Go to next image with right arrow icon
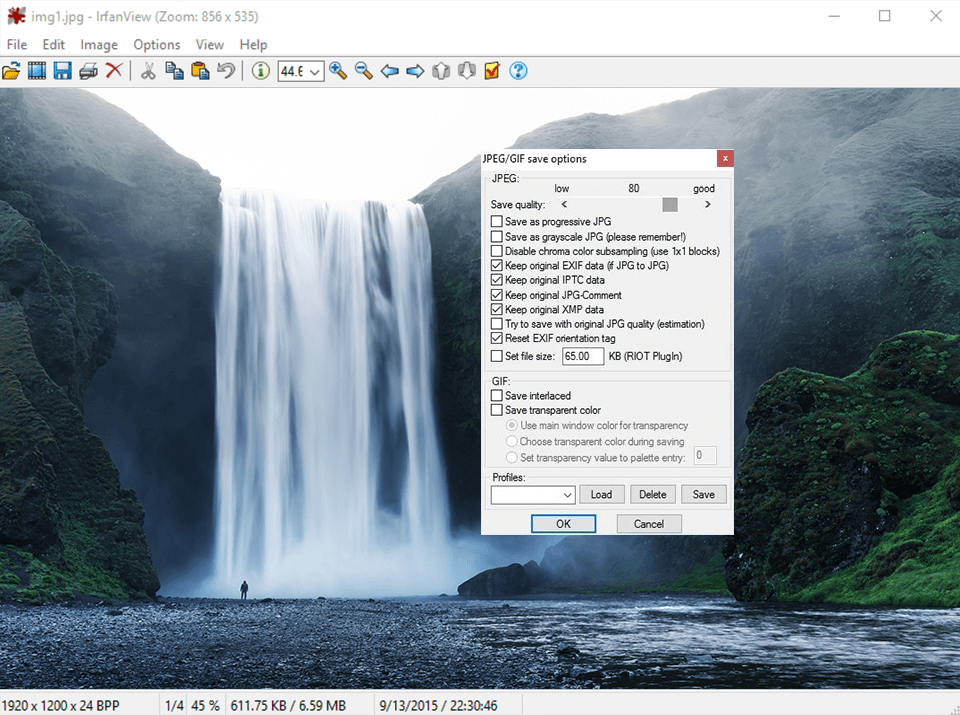Image resolution: width=960 pixels, height=715 pixels. click(415, 71)
